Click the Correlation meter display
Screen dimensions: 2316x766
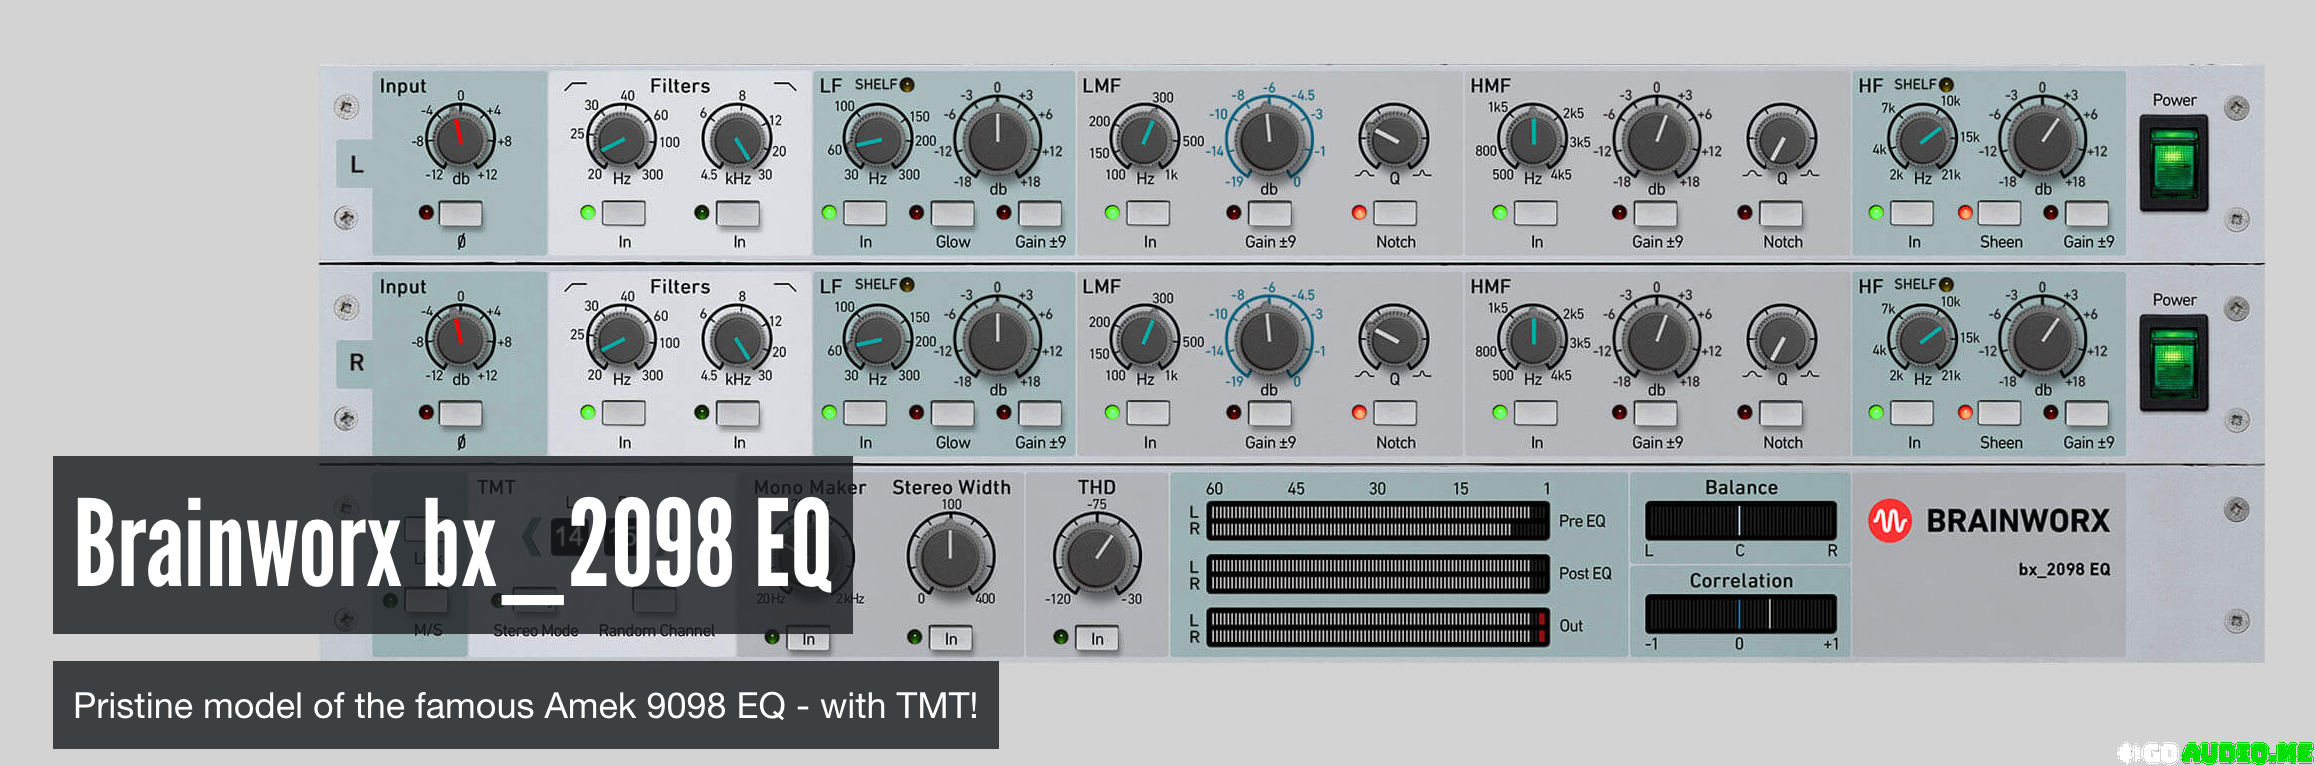[x=1740, y=614]
